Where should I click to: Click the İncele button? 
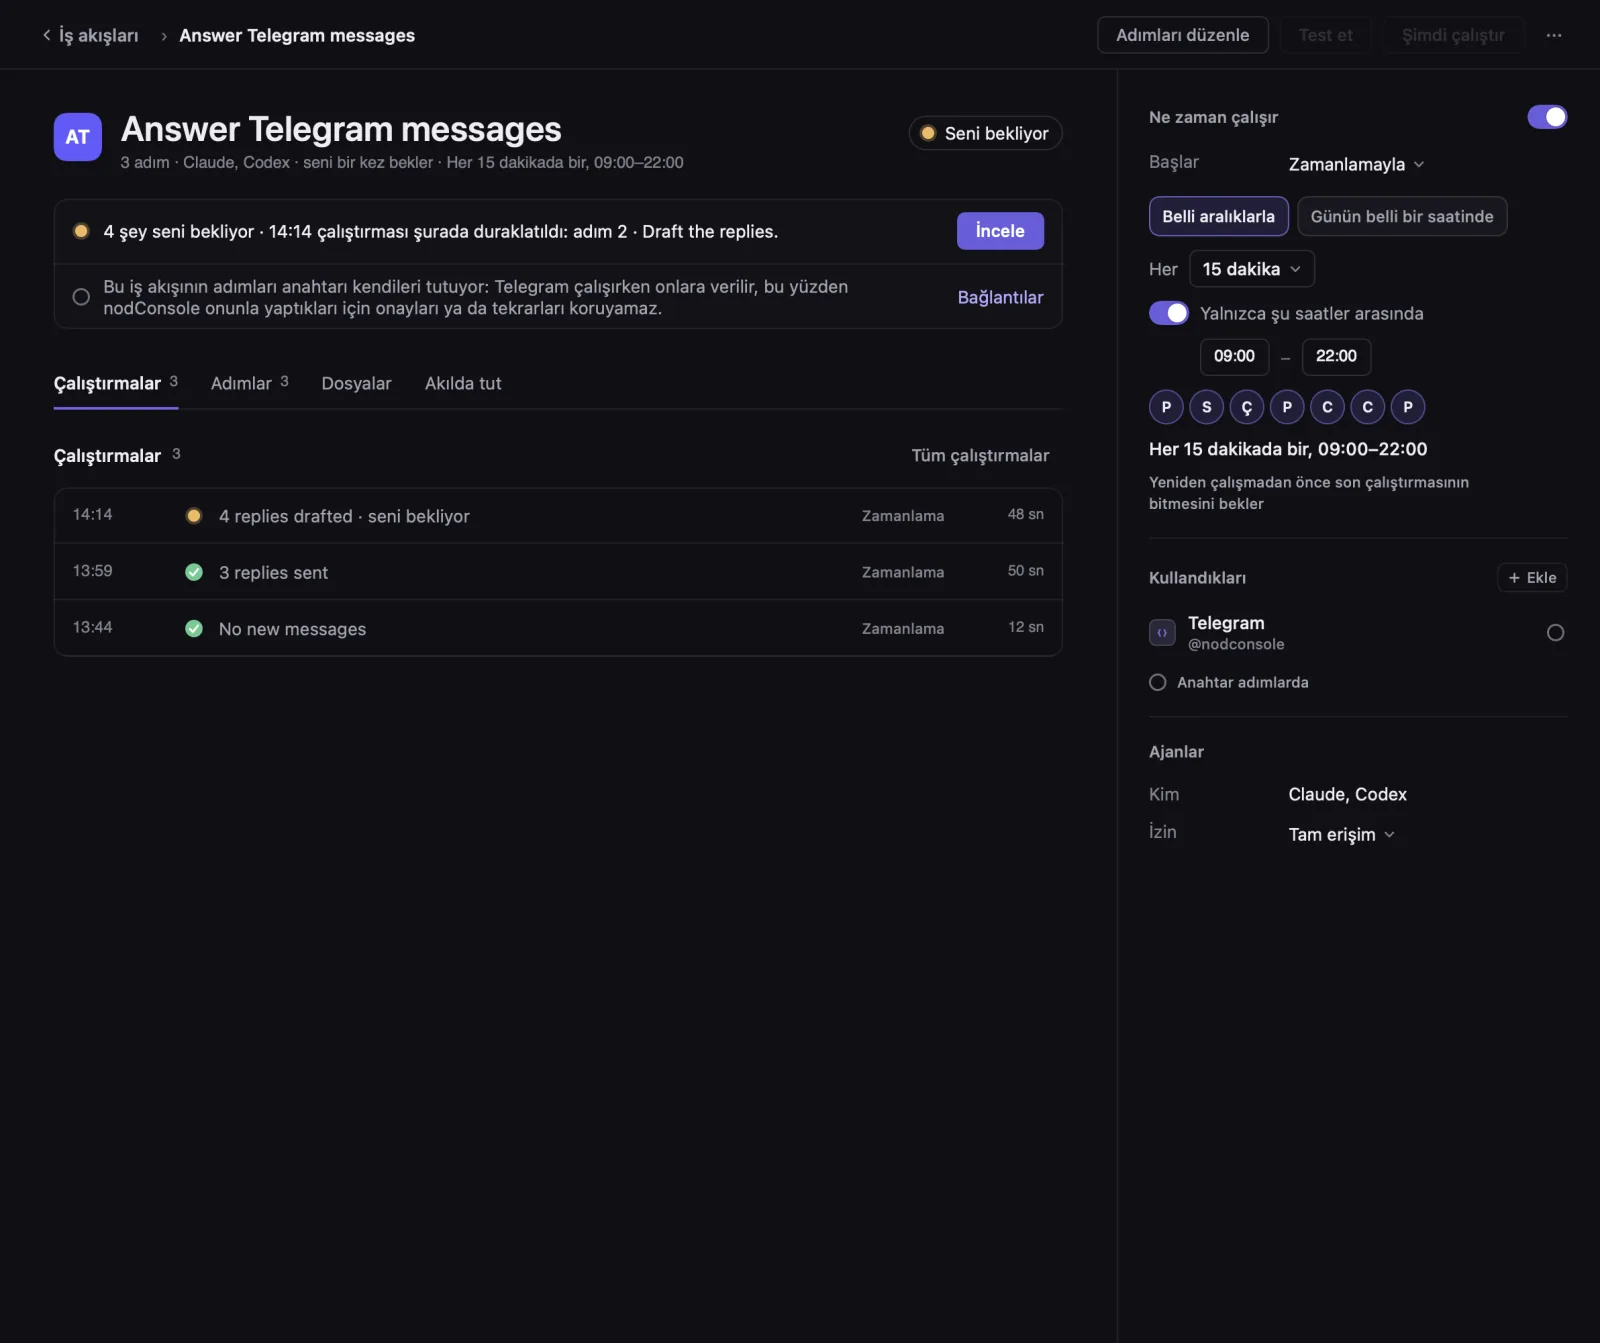(1000, 231)
